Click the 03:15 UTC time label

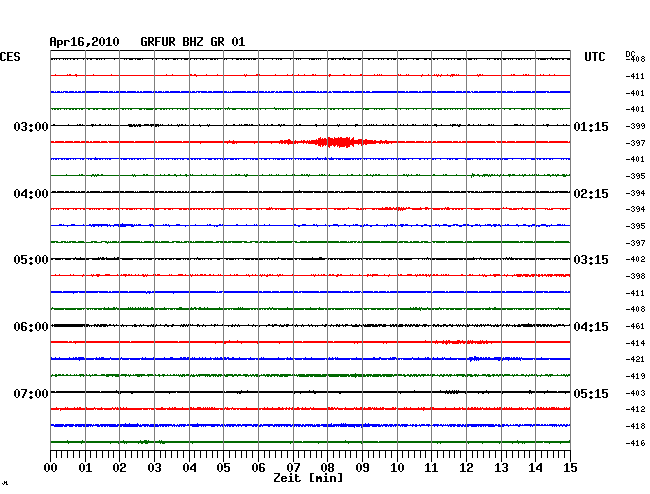(x=591, y=260)
